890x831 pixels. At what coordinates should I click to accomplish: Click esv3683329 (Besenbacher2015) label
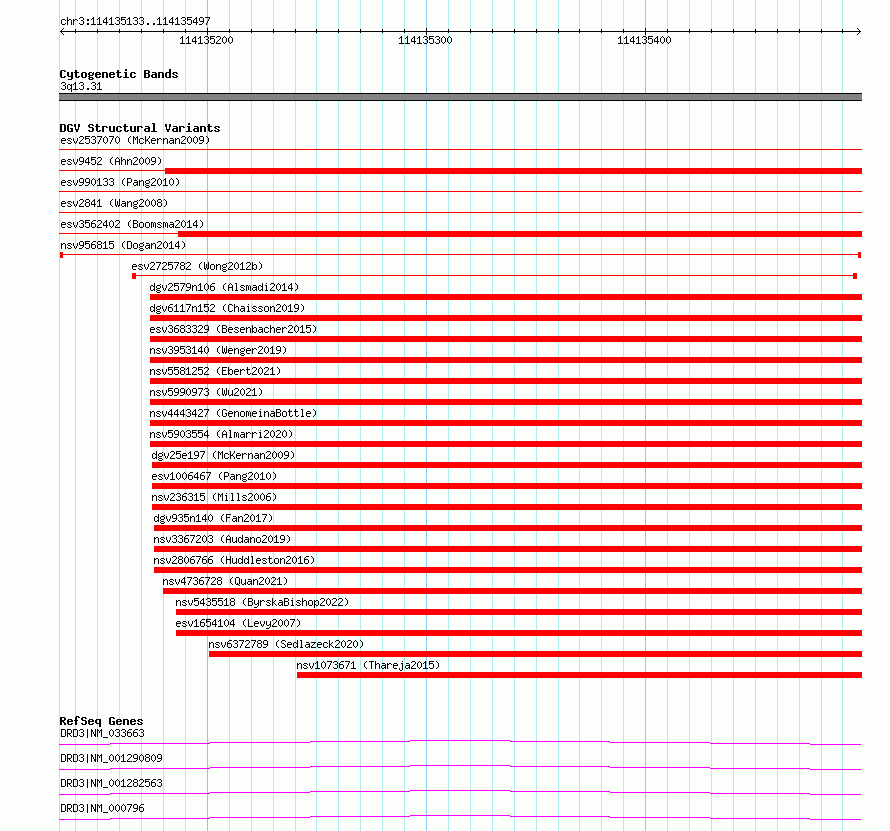[233, 329]
